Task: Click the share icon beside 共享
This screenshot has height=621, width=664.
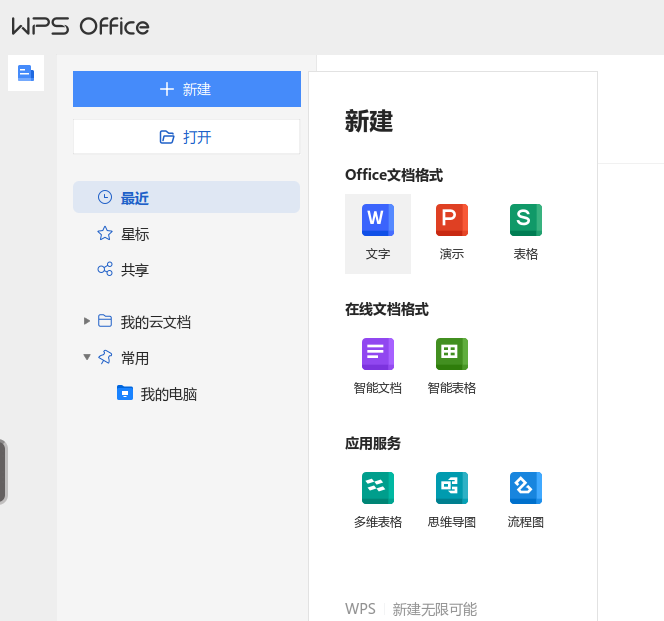Action: pyautogui.click(x=105, y=269)
